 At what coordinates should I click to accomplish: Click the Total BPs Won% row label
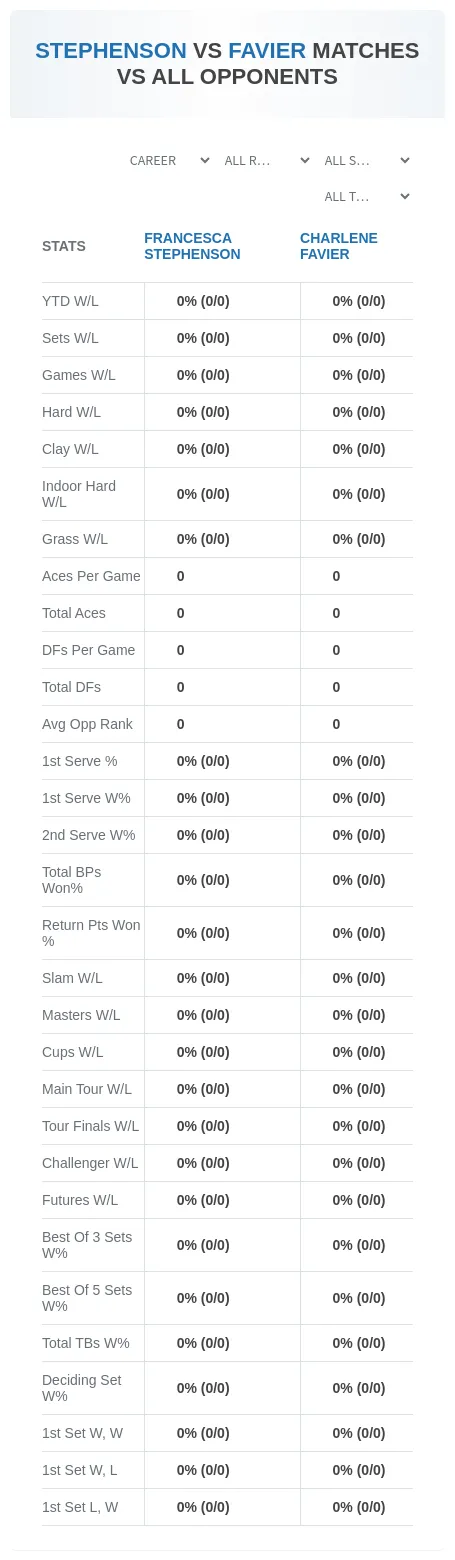[72, 880]
